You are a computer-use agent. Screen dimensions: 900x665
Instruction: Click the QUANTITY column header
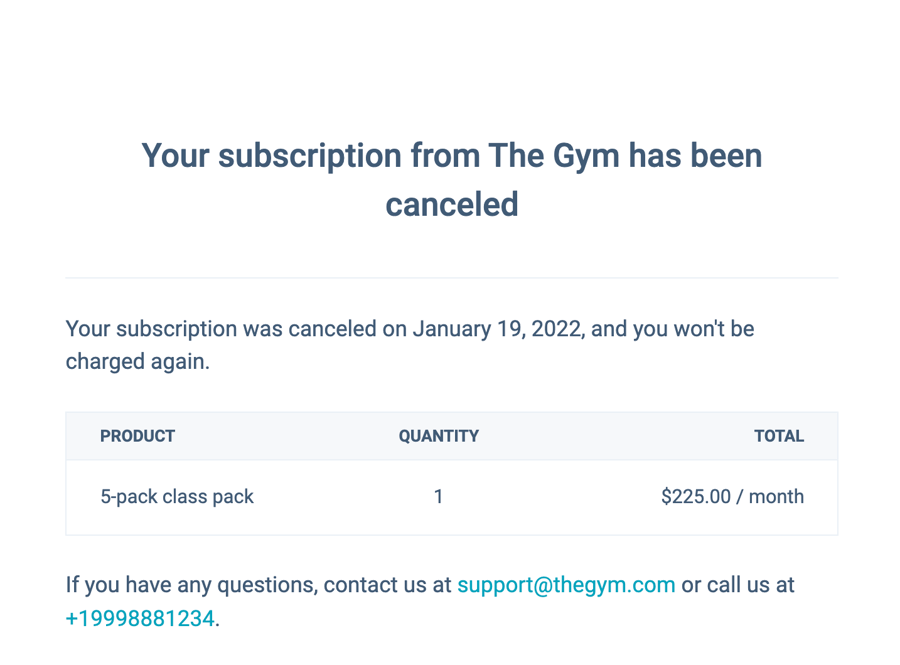[438, 436]
